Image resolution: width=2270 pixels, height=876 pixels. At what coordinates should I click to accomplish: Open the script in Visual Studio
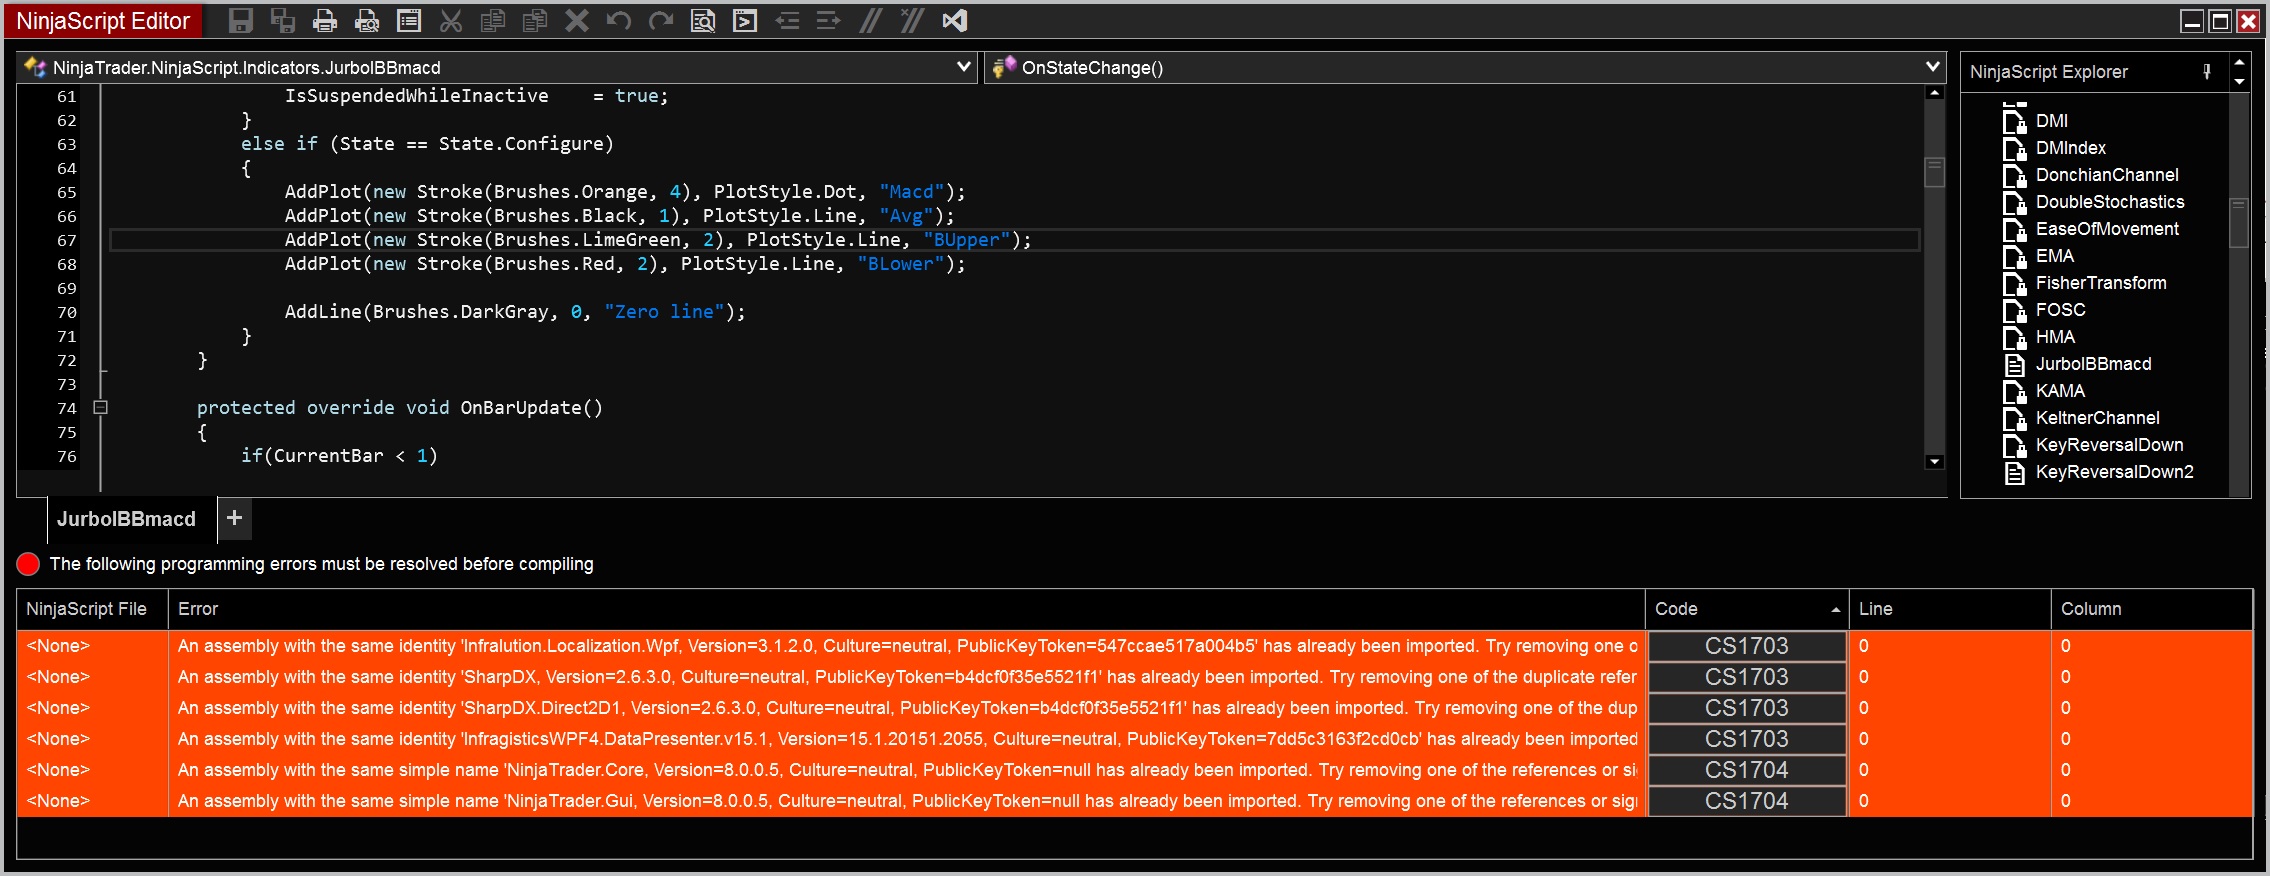pyautogui.click(x=955, y=20)
